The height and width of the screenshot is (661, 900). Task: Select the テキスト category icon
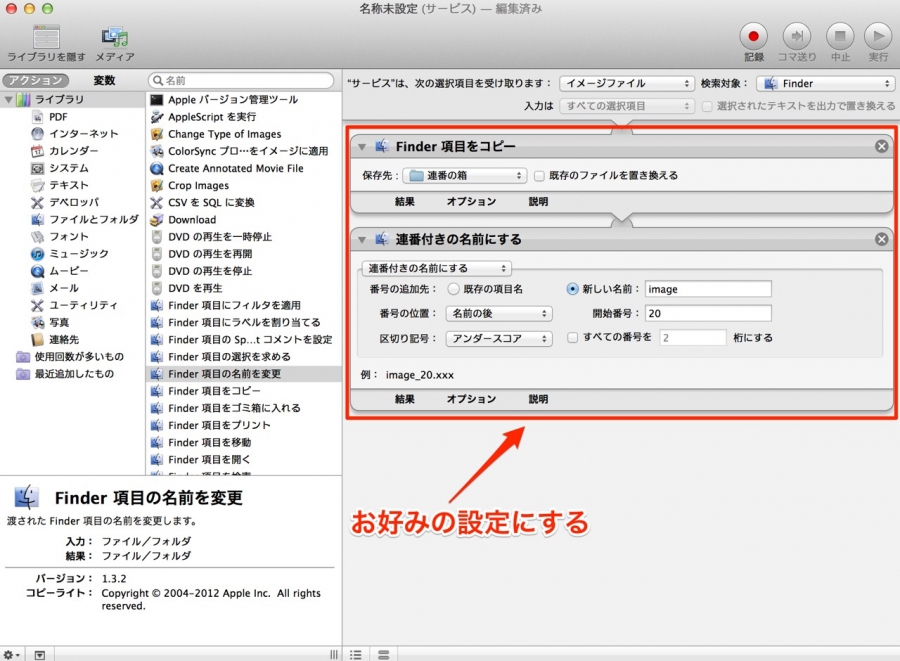[x=37, y=185]
